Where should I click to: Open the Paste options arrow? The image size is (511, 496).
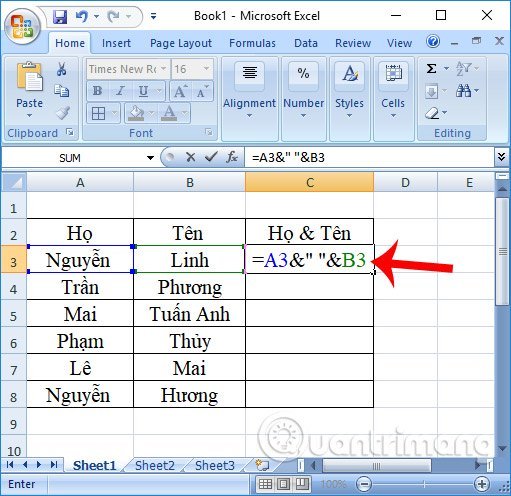point(29,116)
